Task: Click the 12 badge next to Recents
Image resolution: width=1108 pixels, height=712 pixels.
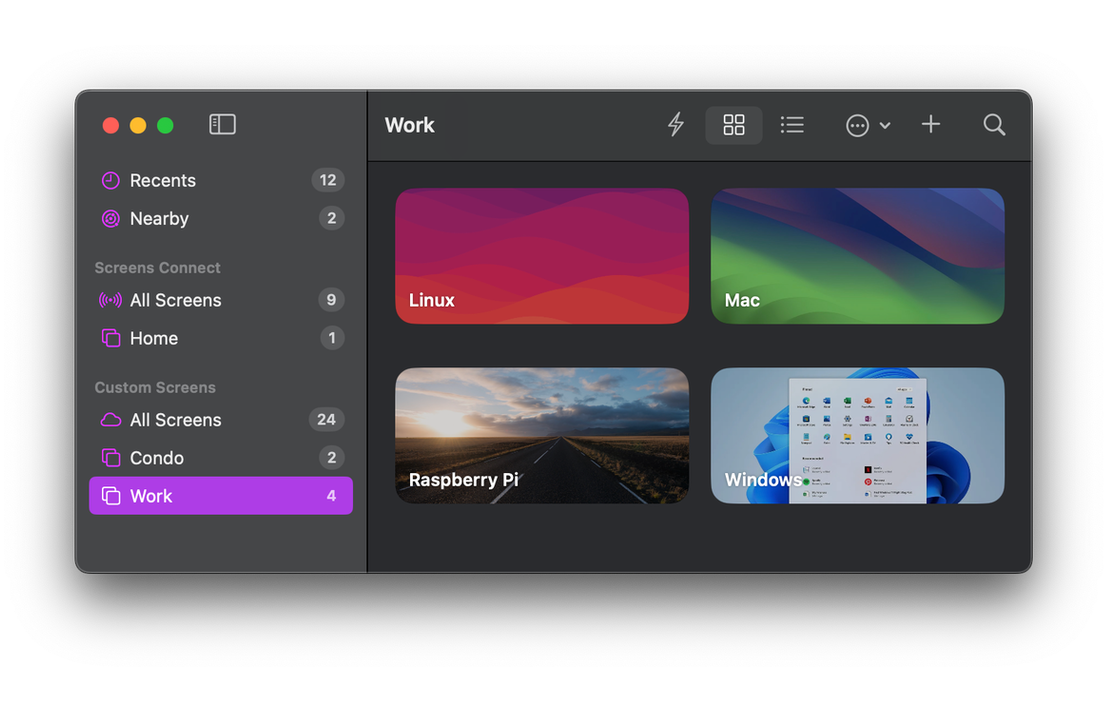Action: point(328,180)
